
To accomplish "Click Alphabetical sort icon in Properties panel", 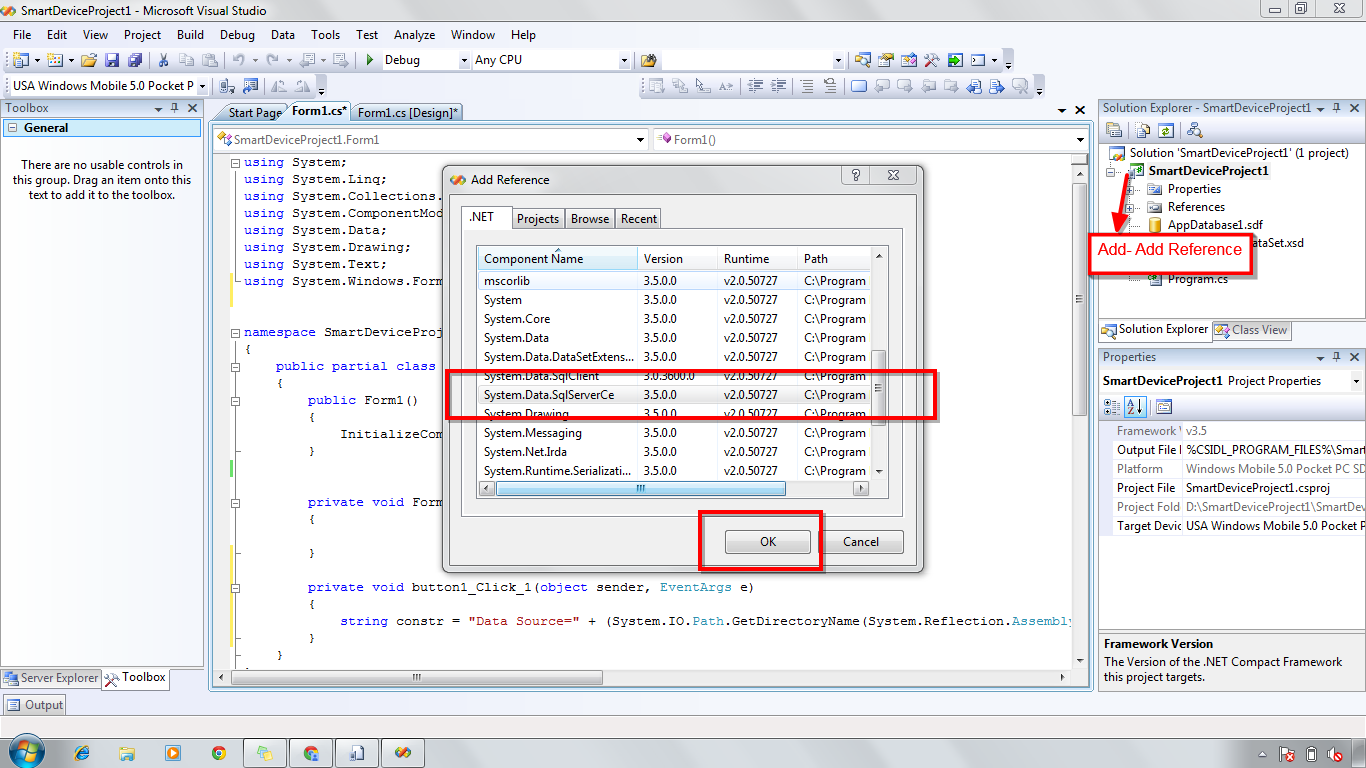I will tap(1134, 407).
